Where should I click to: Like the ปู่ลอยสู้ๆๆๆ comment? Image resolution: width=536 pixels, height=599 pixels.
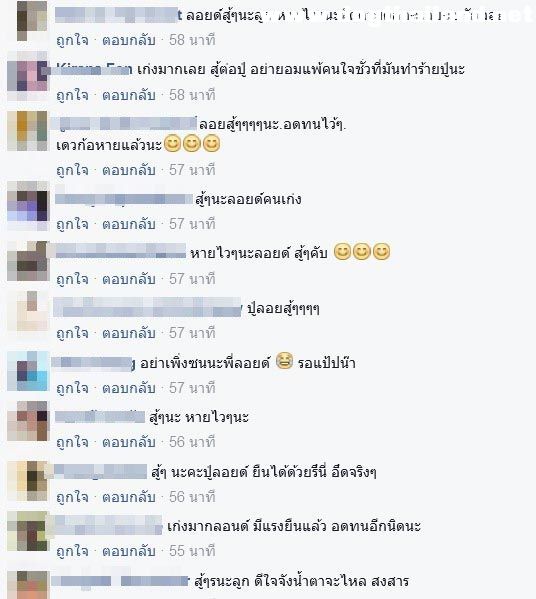point(72,333)
